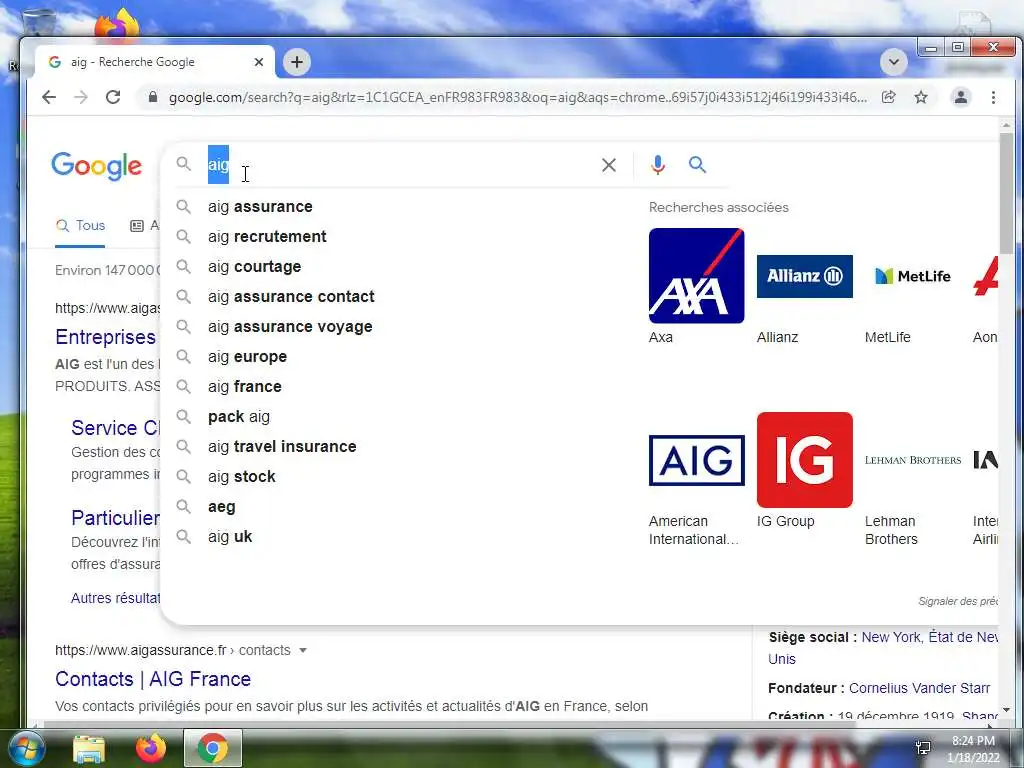Clear the search box with the X
Viewport: 1024px width, 768px height.
pyautogui.click(x=609, y=165)
